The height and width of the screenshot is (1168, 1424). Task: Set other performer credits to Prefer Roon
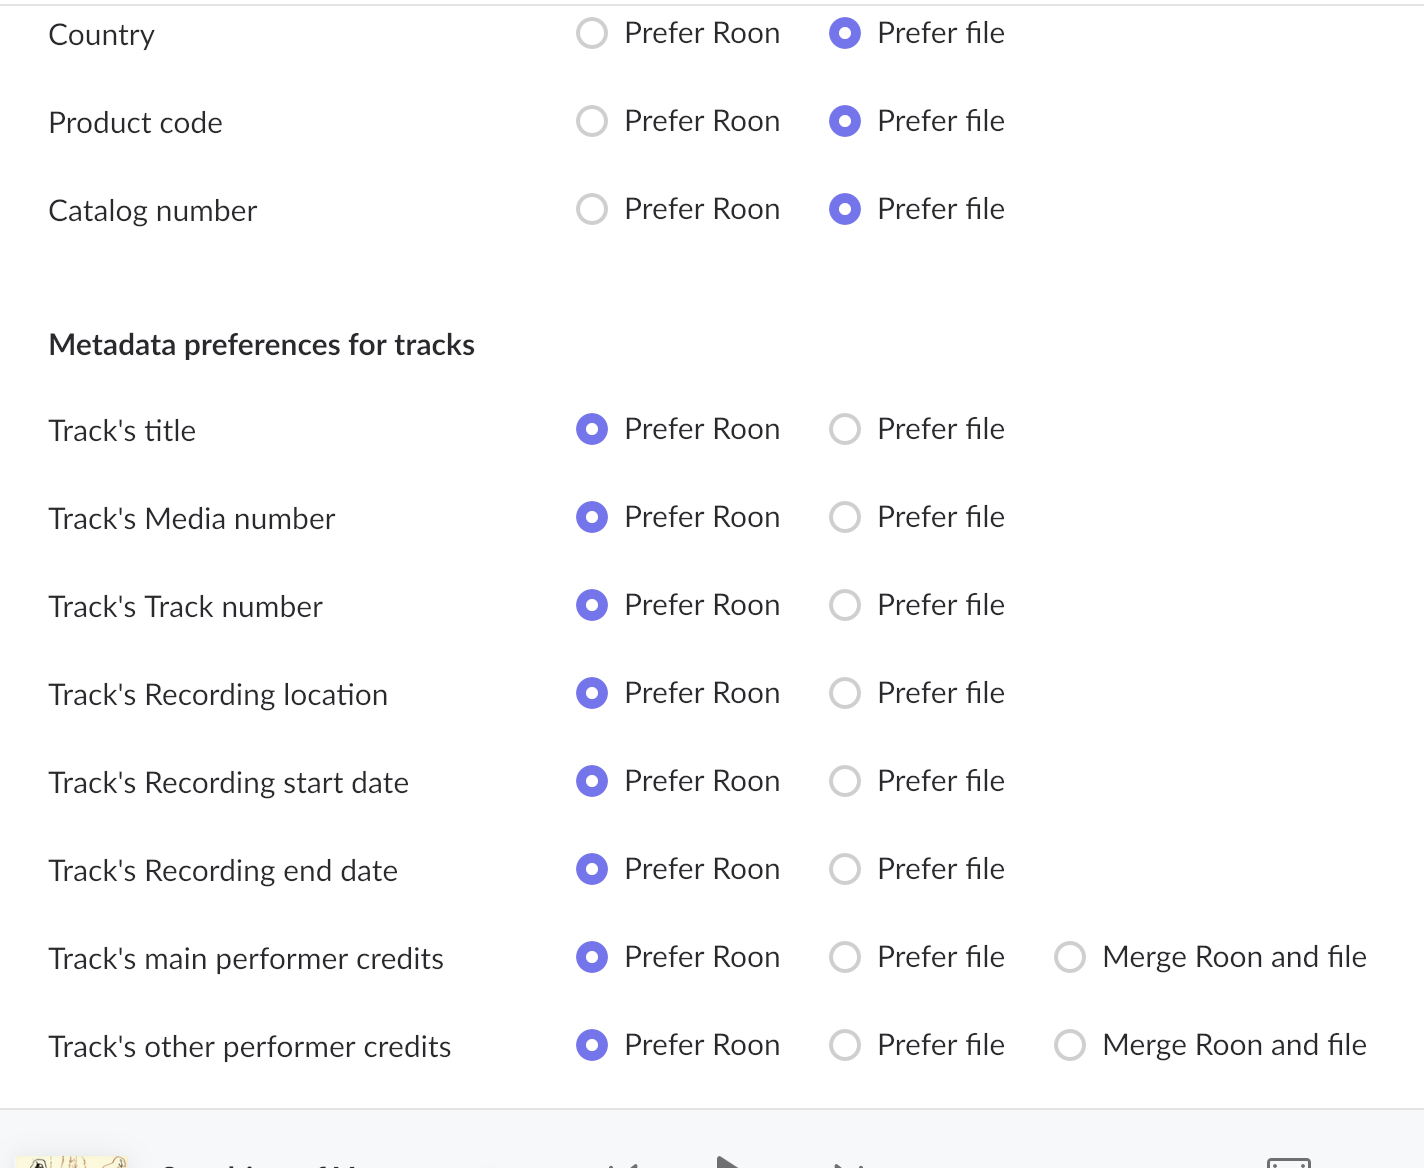[x=592, y=1045]
